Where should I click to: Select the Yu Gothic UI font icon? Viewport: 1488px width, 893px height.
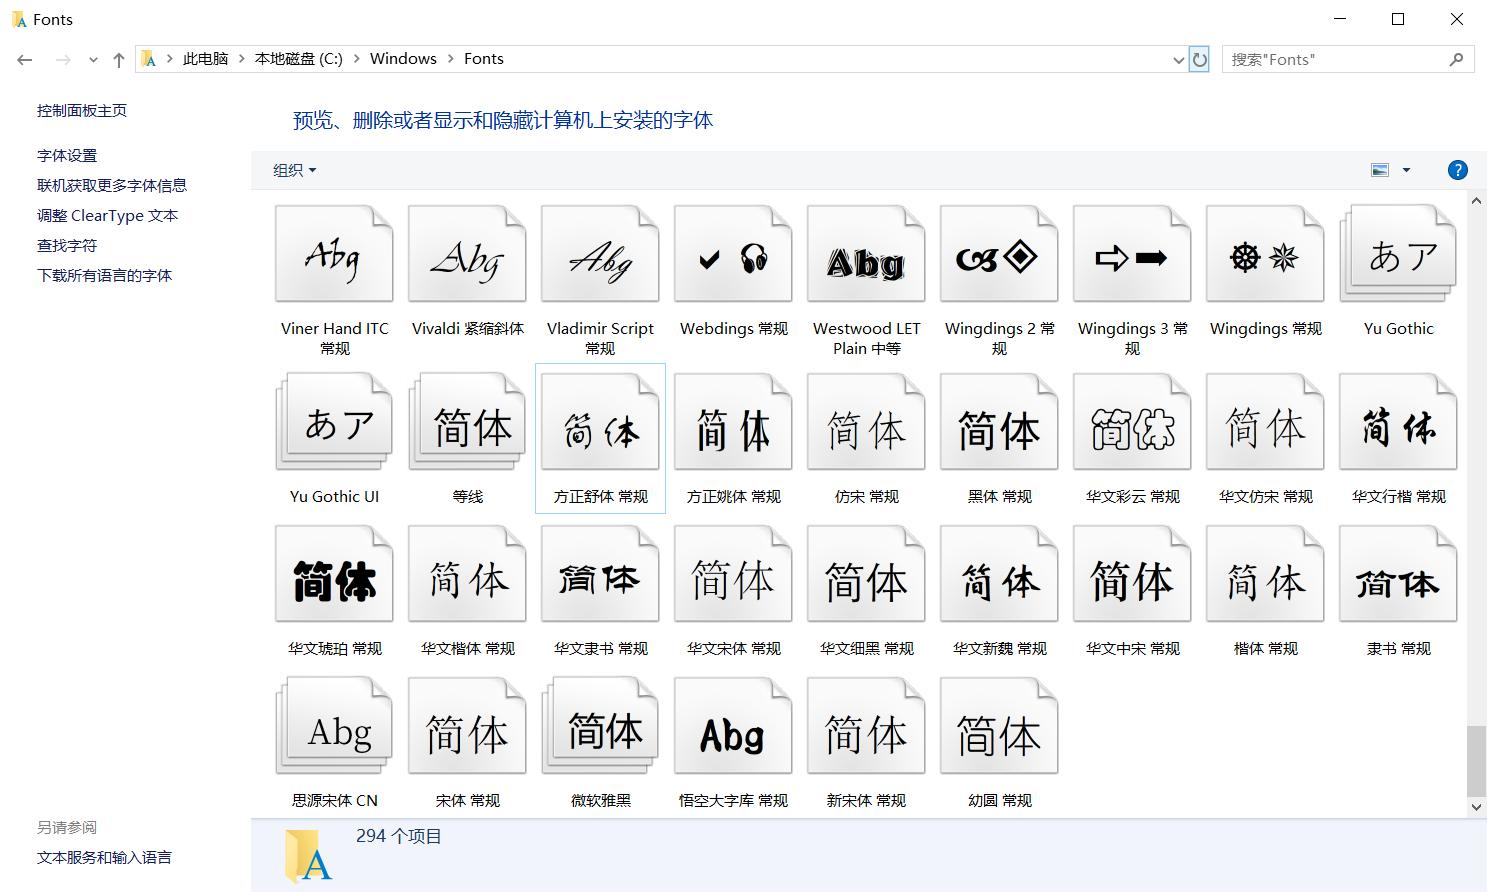pyautogui.click(x=334, y=422)
